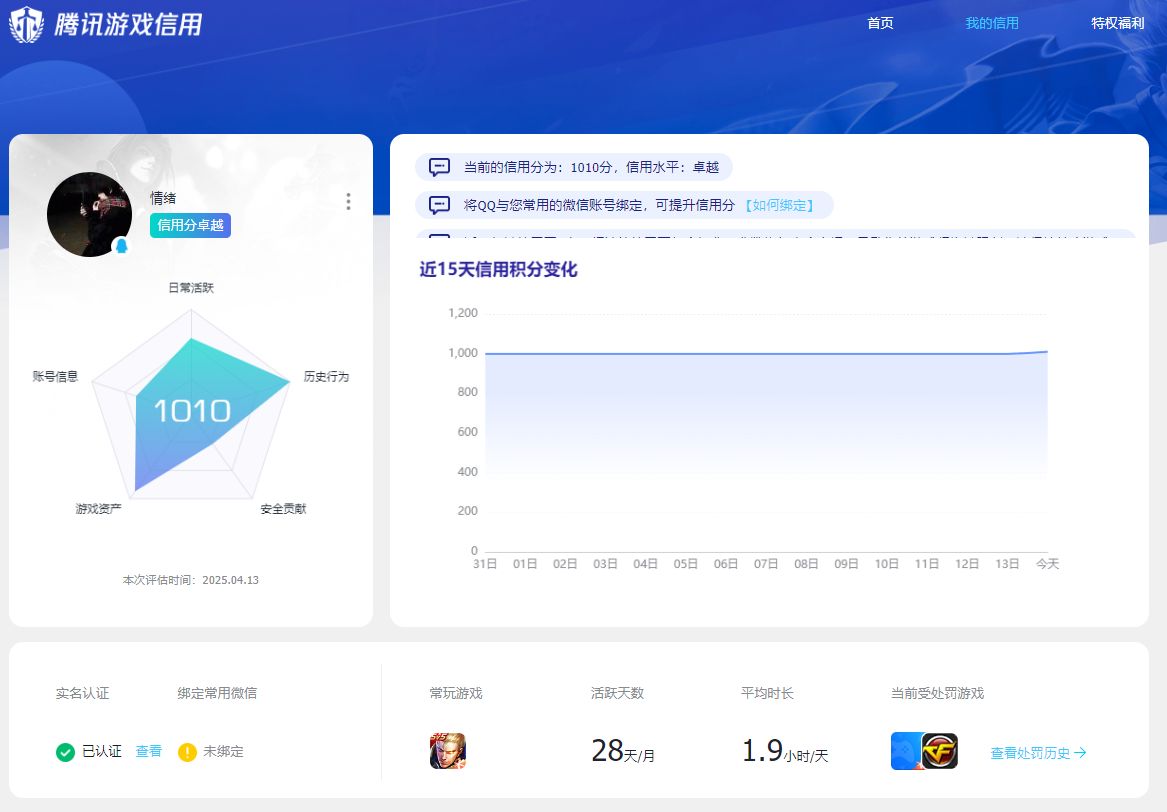Click the chat icon beside current credit score message
The height and width of the screenshot is (812, 1167).
(x=439, y=167)
